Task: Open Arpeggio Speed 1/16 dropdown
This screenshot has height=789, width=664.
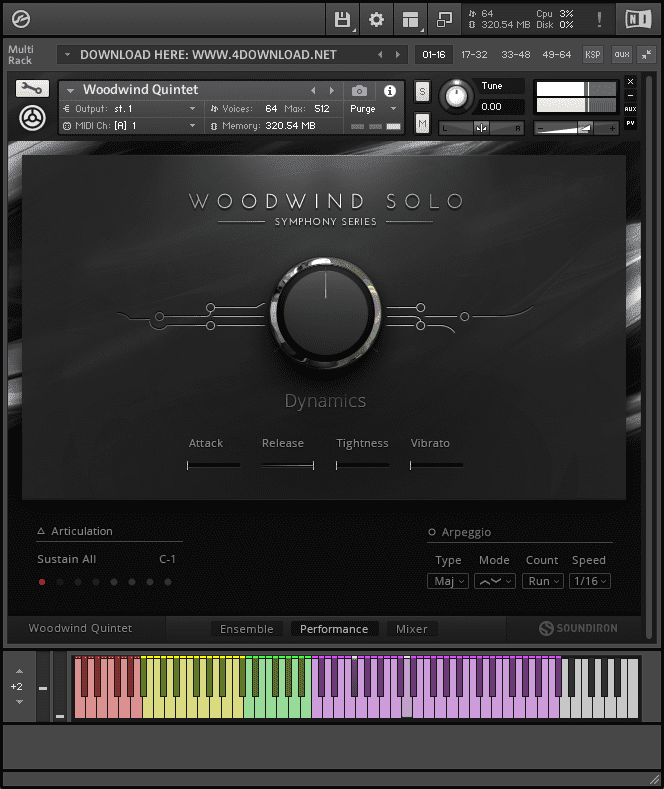Action: (x=590, y=581)
